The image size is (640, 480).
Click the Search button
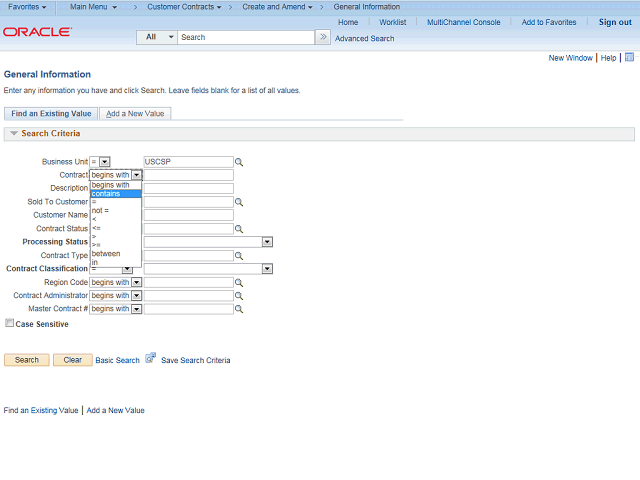tap(27, 360)
